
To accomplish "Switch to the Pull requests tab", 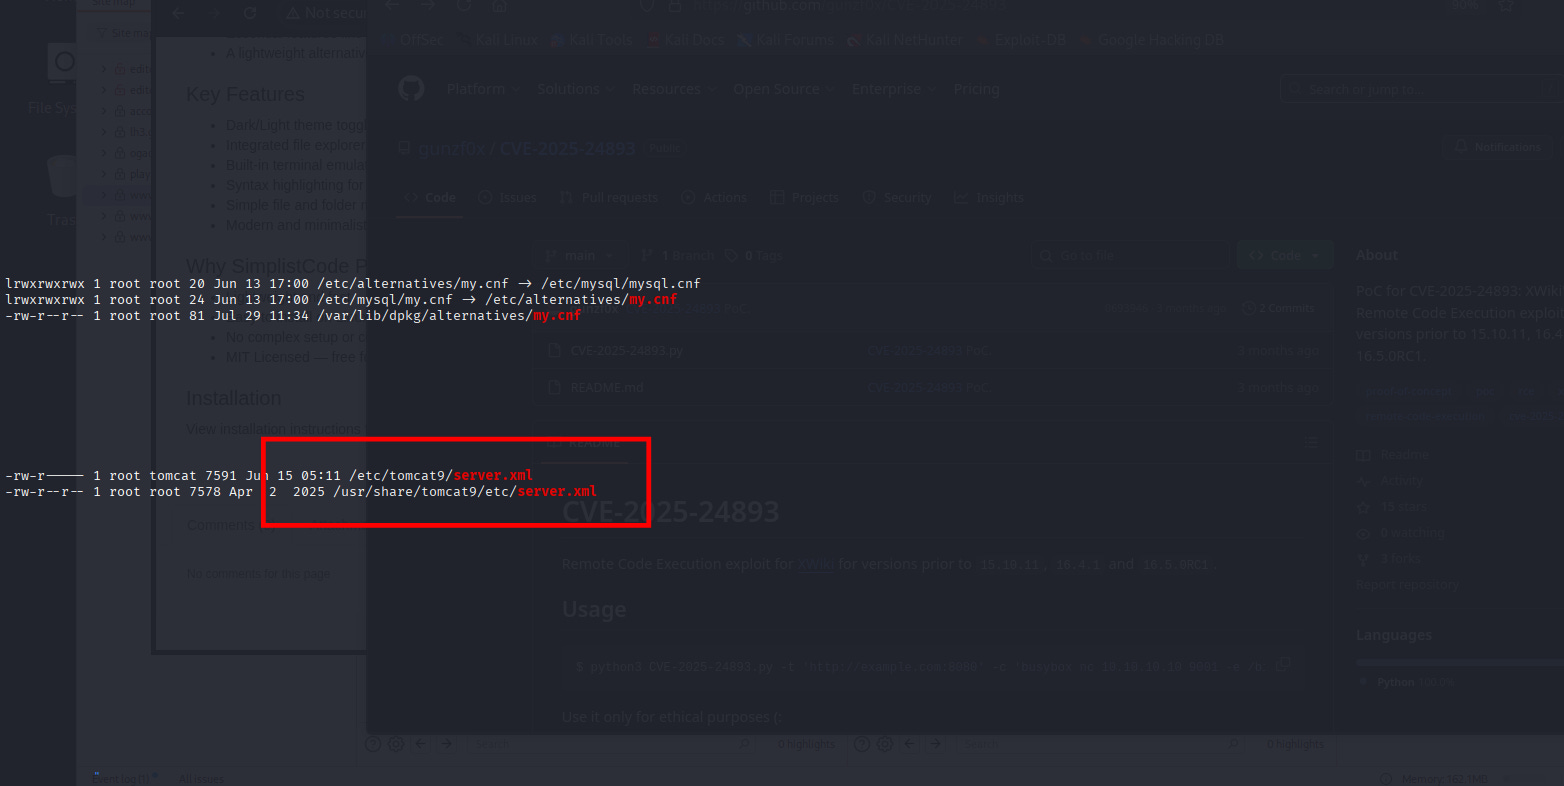I will [609, 198].
